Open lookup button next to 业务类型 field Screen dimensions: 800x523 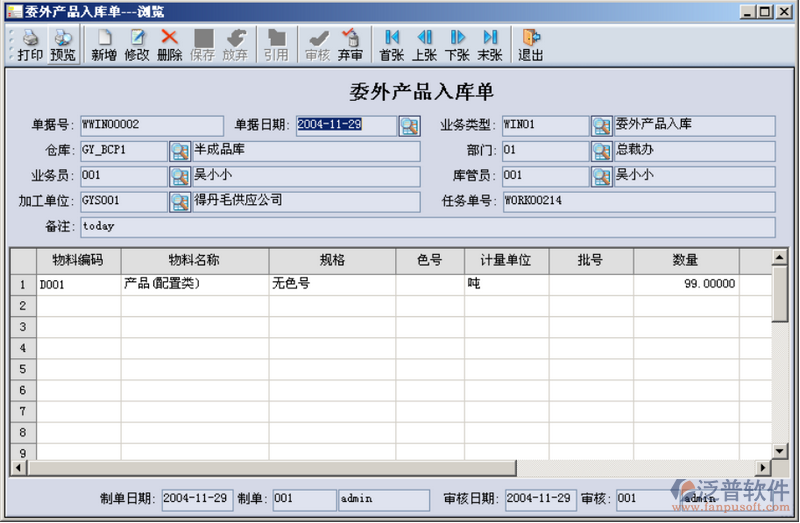[x=601, y=126]
